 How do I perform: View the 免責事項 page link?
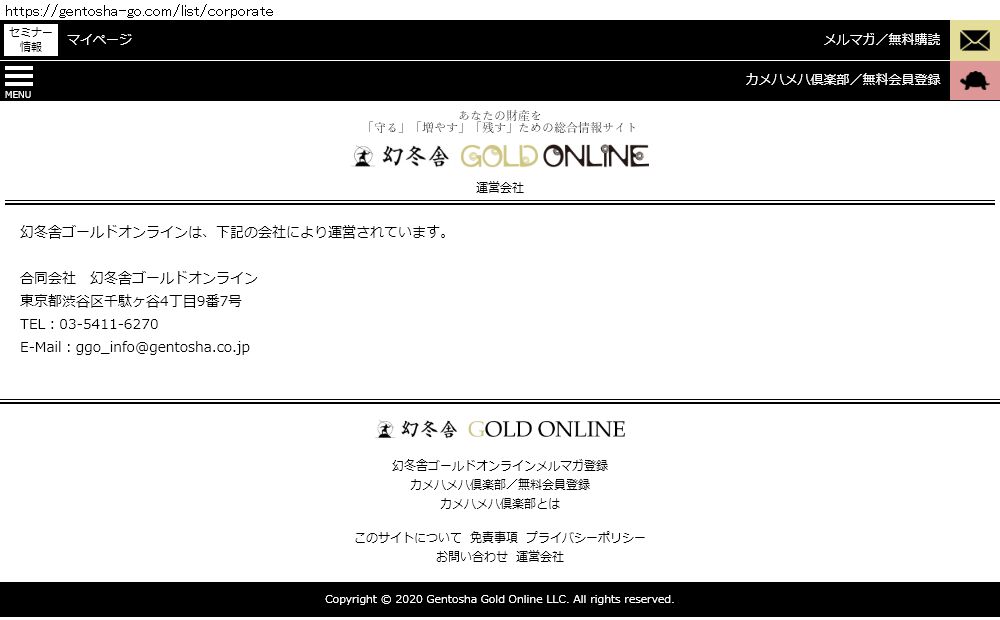(493, 537)
